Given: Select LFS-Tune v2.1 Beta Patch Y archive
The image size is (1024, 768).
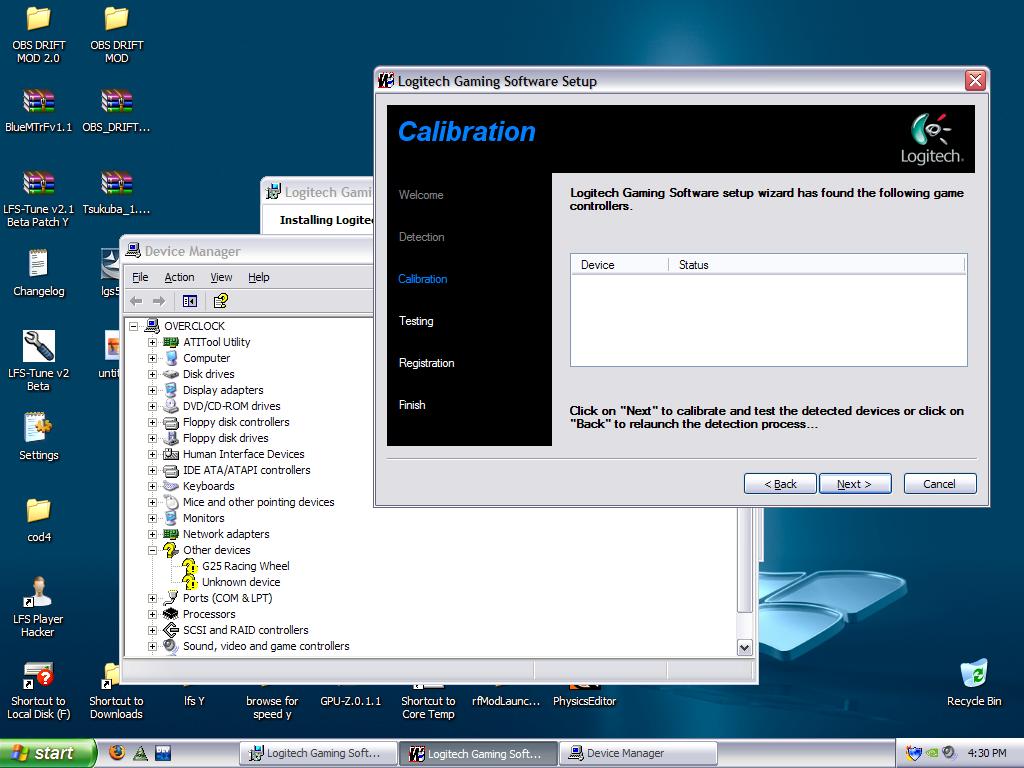Looking at the screenshot, I should (39, 183).
